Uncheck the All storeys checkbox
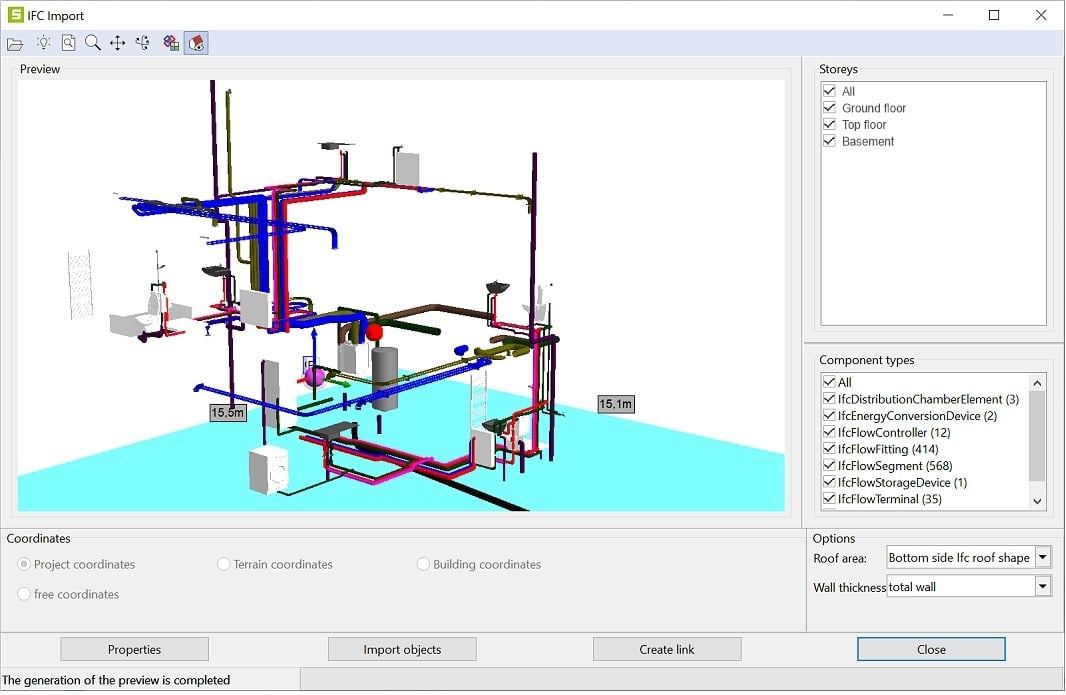Image resolution: width=1066 pixels, height=695 pixels. pos(829,91)
